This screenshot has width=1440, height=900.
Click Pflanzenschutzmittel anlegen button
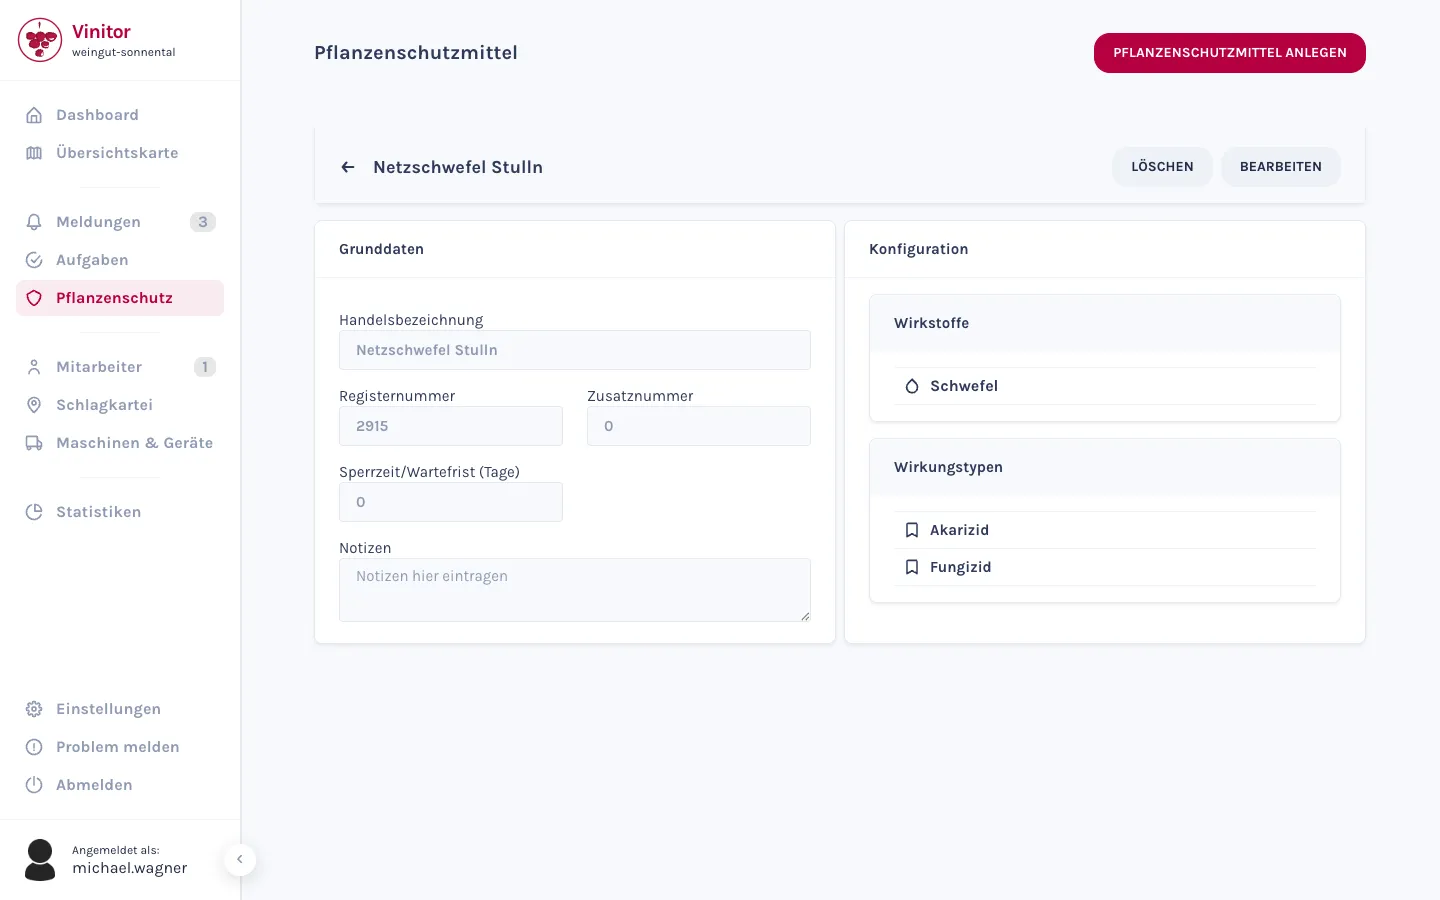pos(1230,53)
